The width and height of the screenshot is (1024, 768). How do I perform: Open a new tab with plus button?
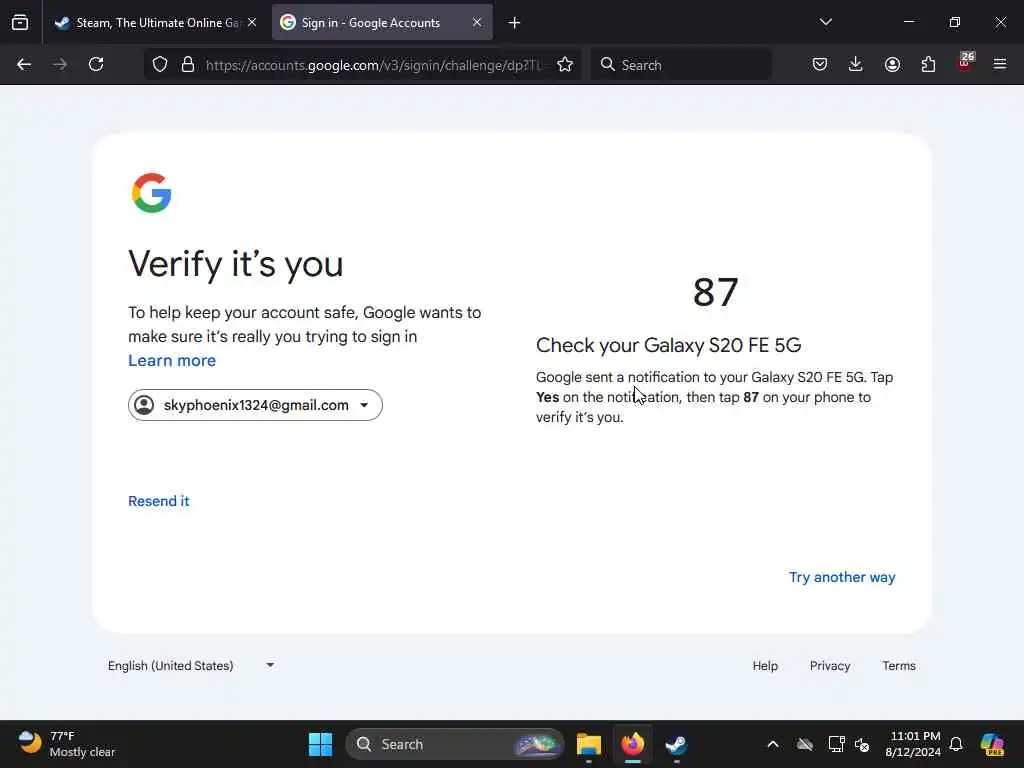click(x=515, y=23)
